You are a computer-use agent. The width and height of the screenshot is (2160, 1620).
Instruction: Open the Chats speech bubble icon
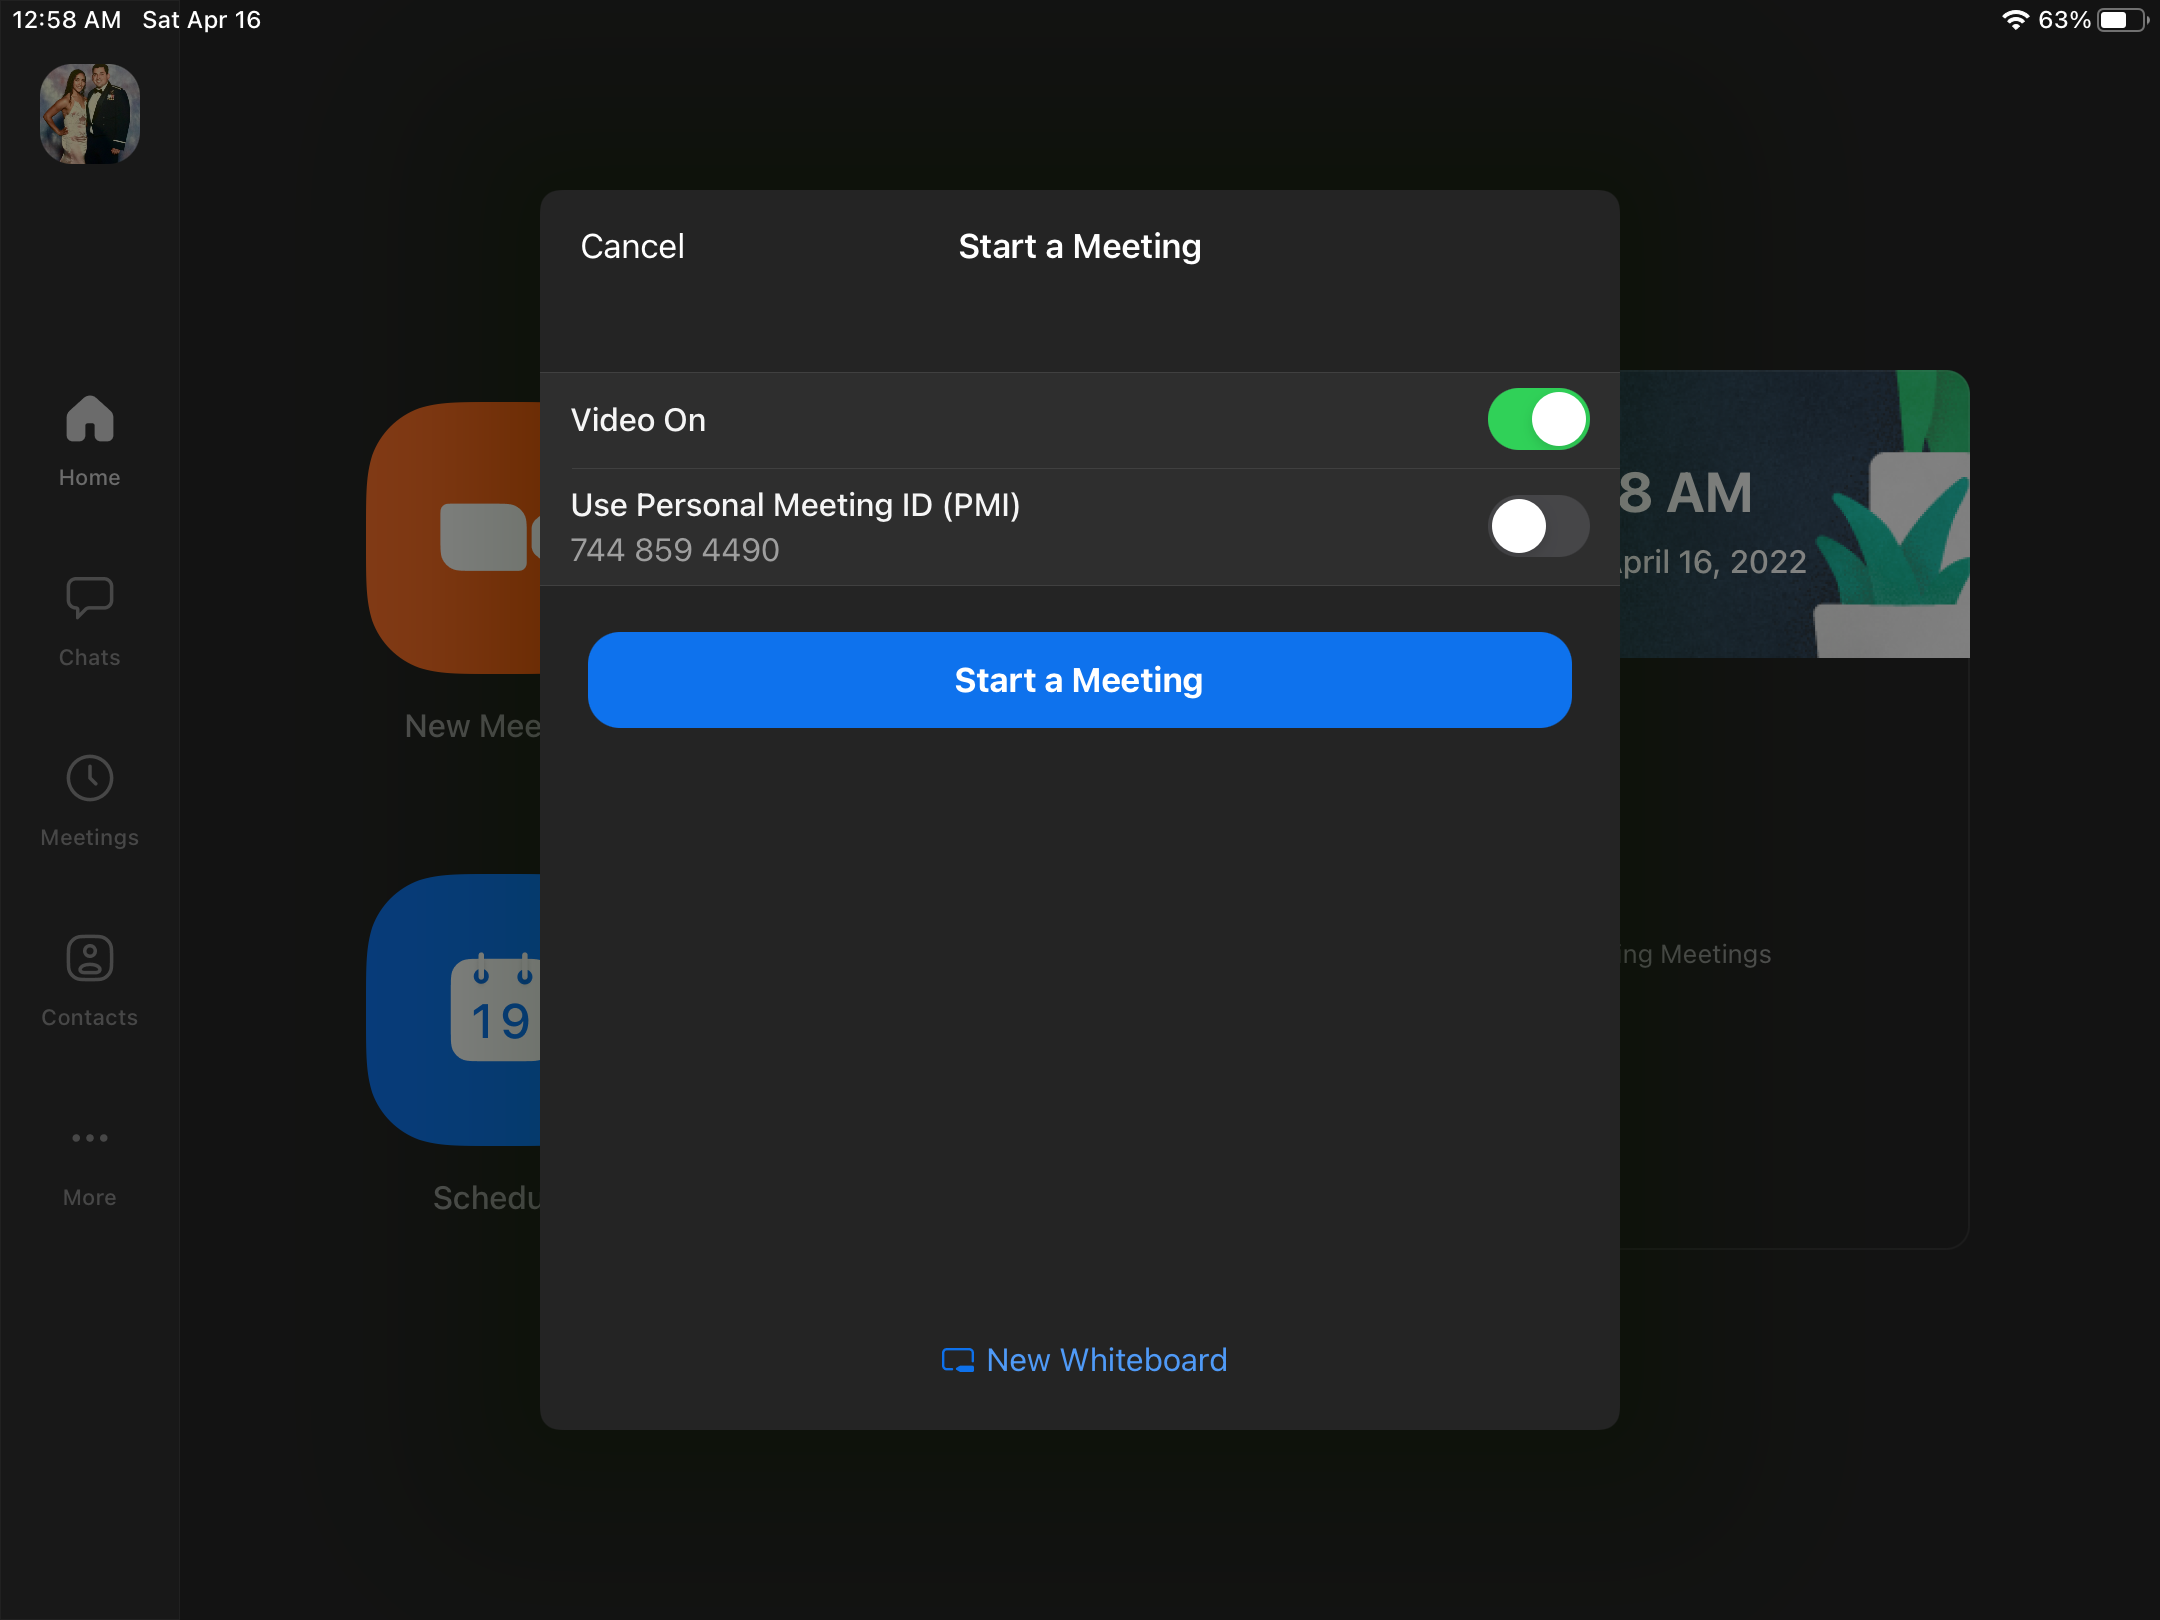click(x=90, y=598)
